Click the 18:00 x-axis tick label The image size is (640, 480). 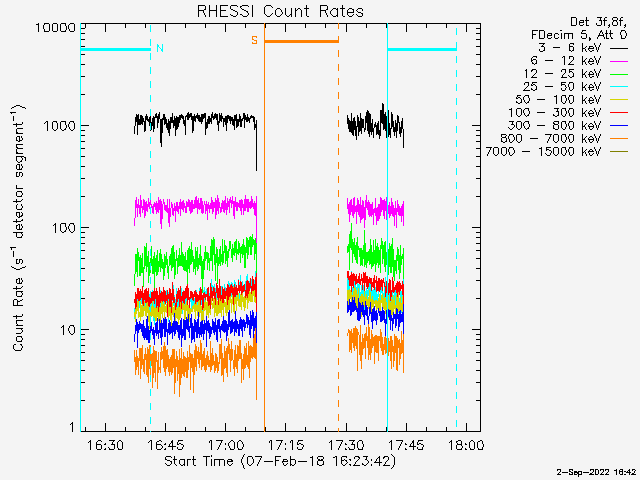click(466, 445)
